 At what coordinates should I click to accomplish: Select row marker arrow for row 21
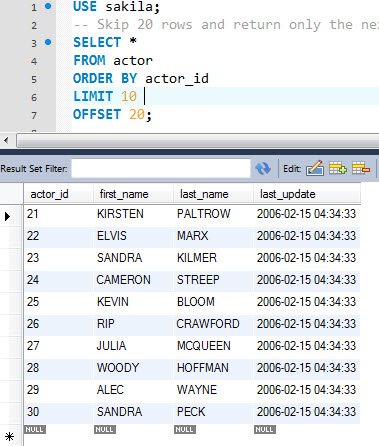pyautogui.click(x=7, y=216)
